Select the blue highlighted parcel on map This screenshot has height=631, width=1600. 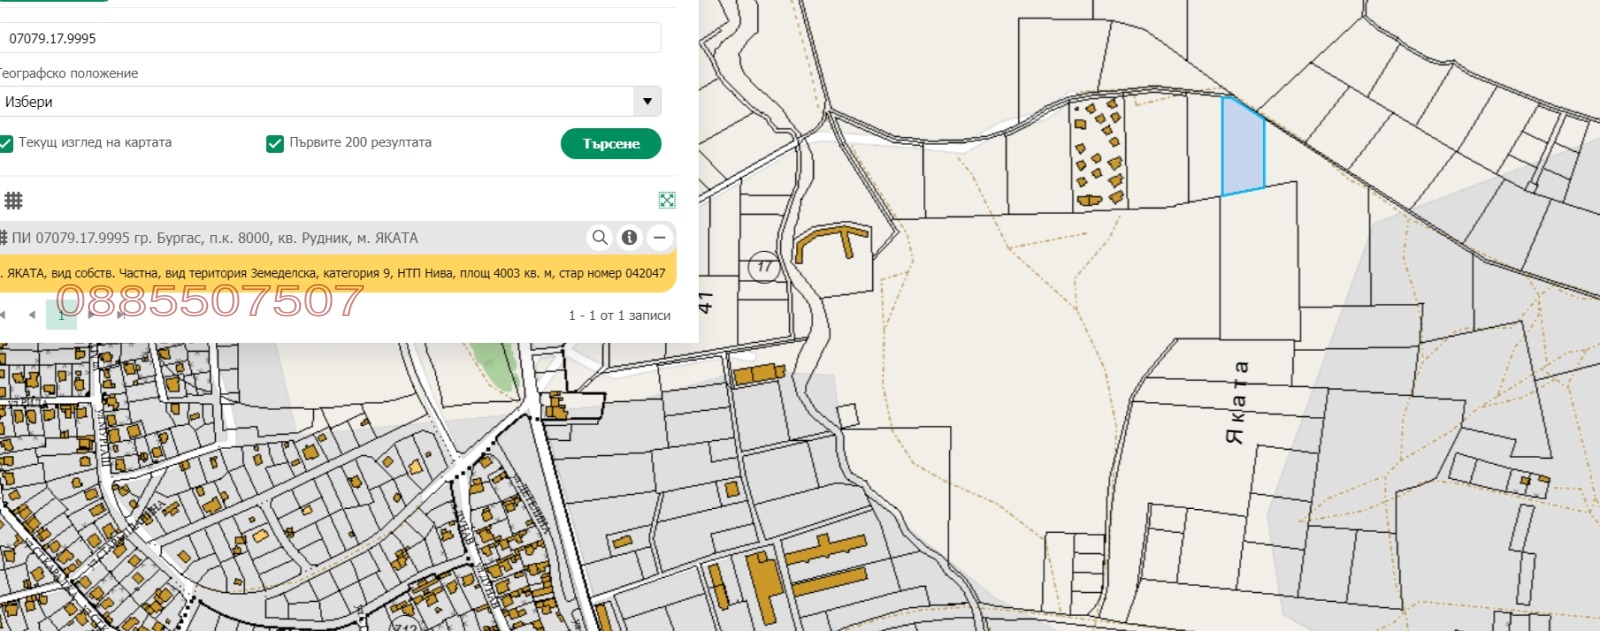pyautogui.click(x=1243, y=150)
